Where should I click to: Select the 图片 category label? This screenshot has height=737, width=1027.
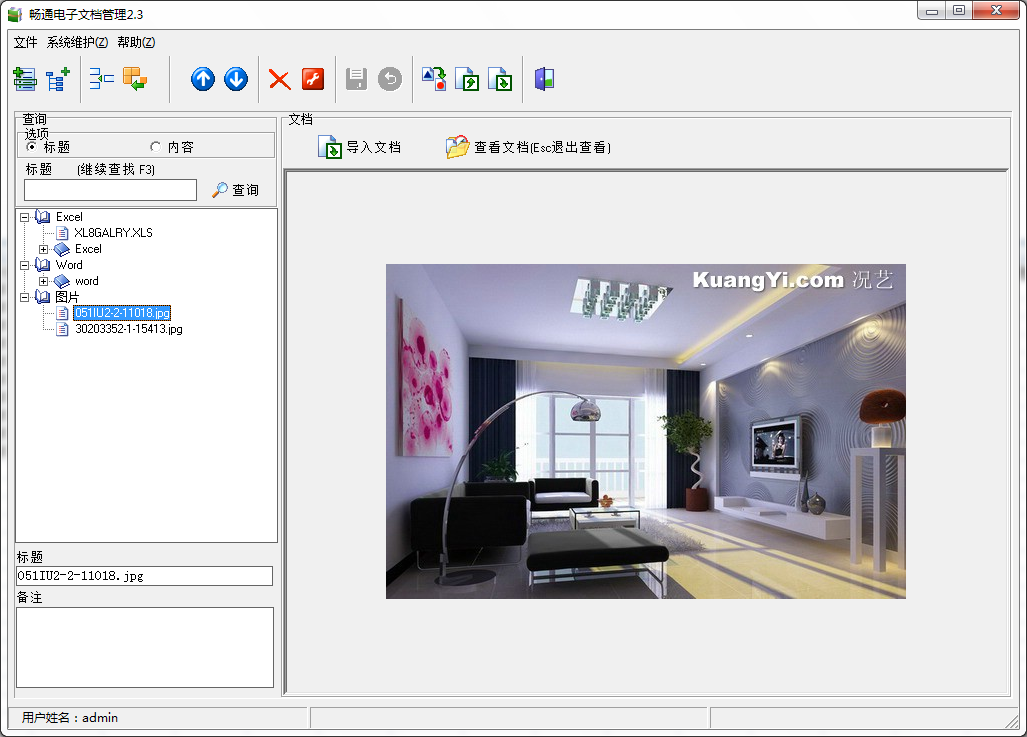click(67, 297)
